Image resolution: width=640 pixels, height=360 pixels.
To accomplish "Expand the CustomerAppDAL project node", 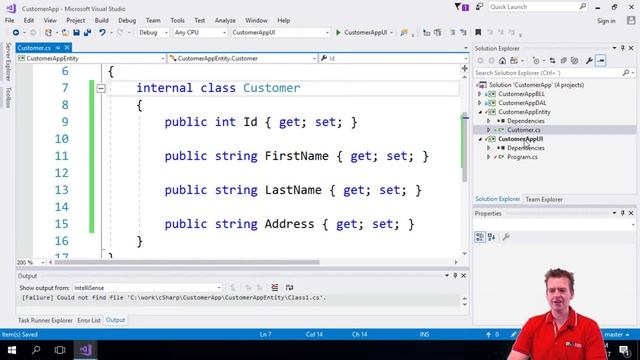I will pyautogui.click(x=480, y=103).
